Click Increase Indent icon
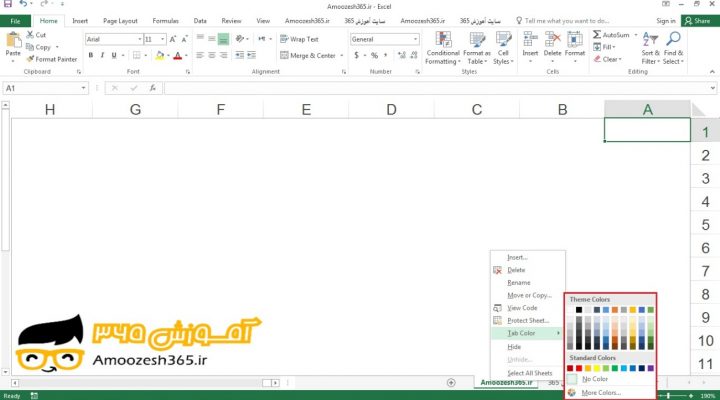This screenshot has width=720, height=400. pos(252,56)
